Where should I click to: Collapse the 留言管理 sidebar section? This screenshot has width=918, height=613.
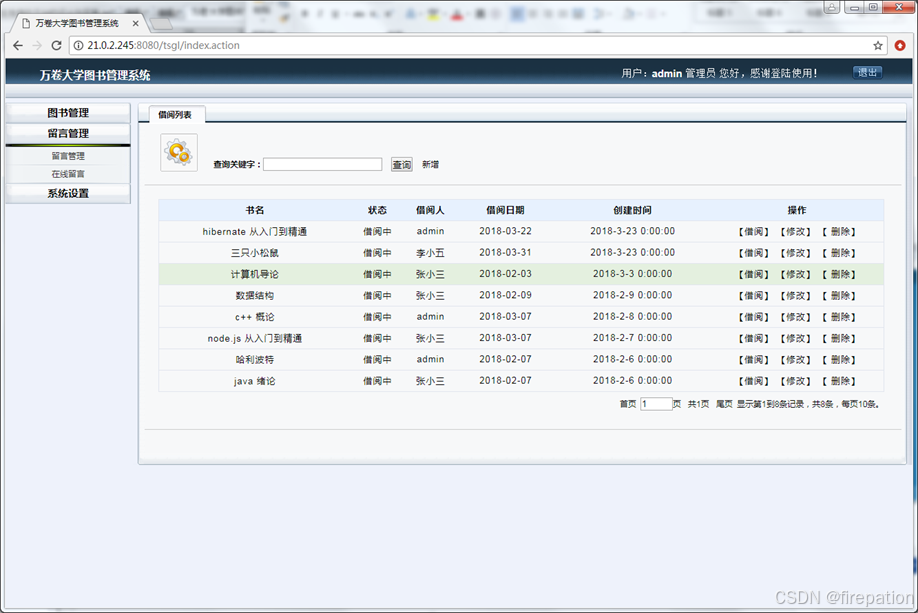(68, 133)
